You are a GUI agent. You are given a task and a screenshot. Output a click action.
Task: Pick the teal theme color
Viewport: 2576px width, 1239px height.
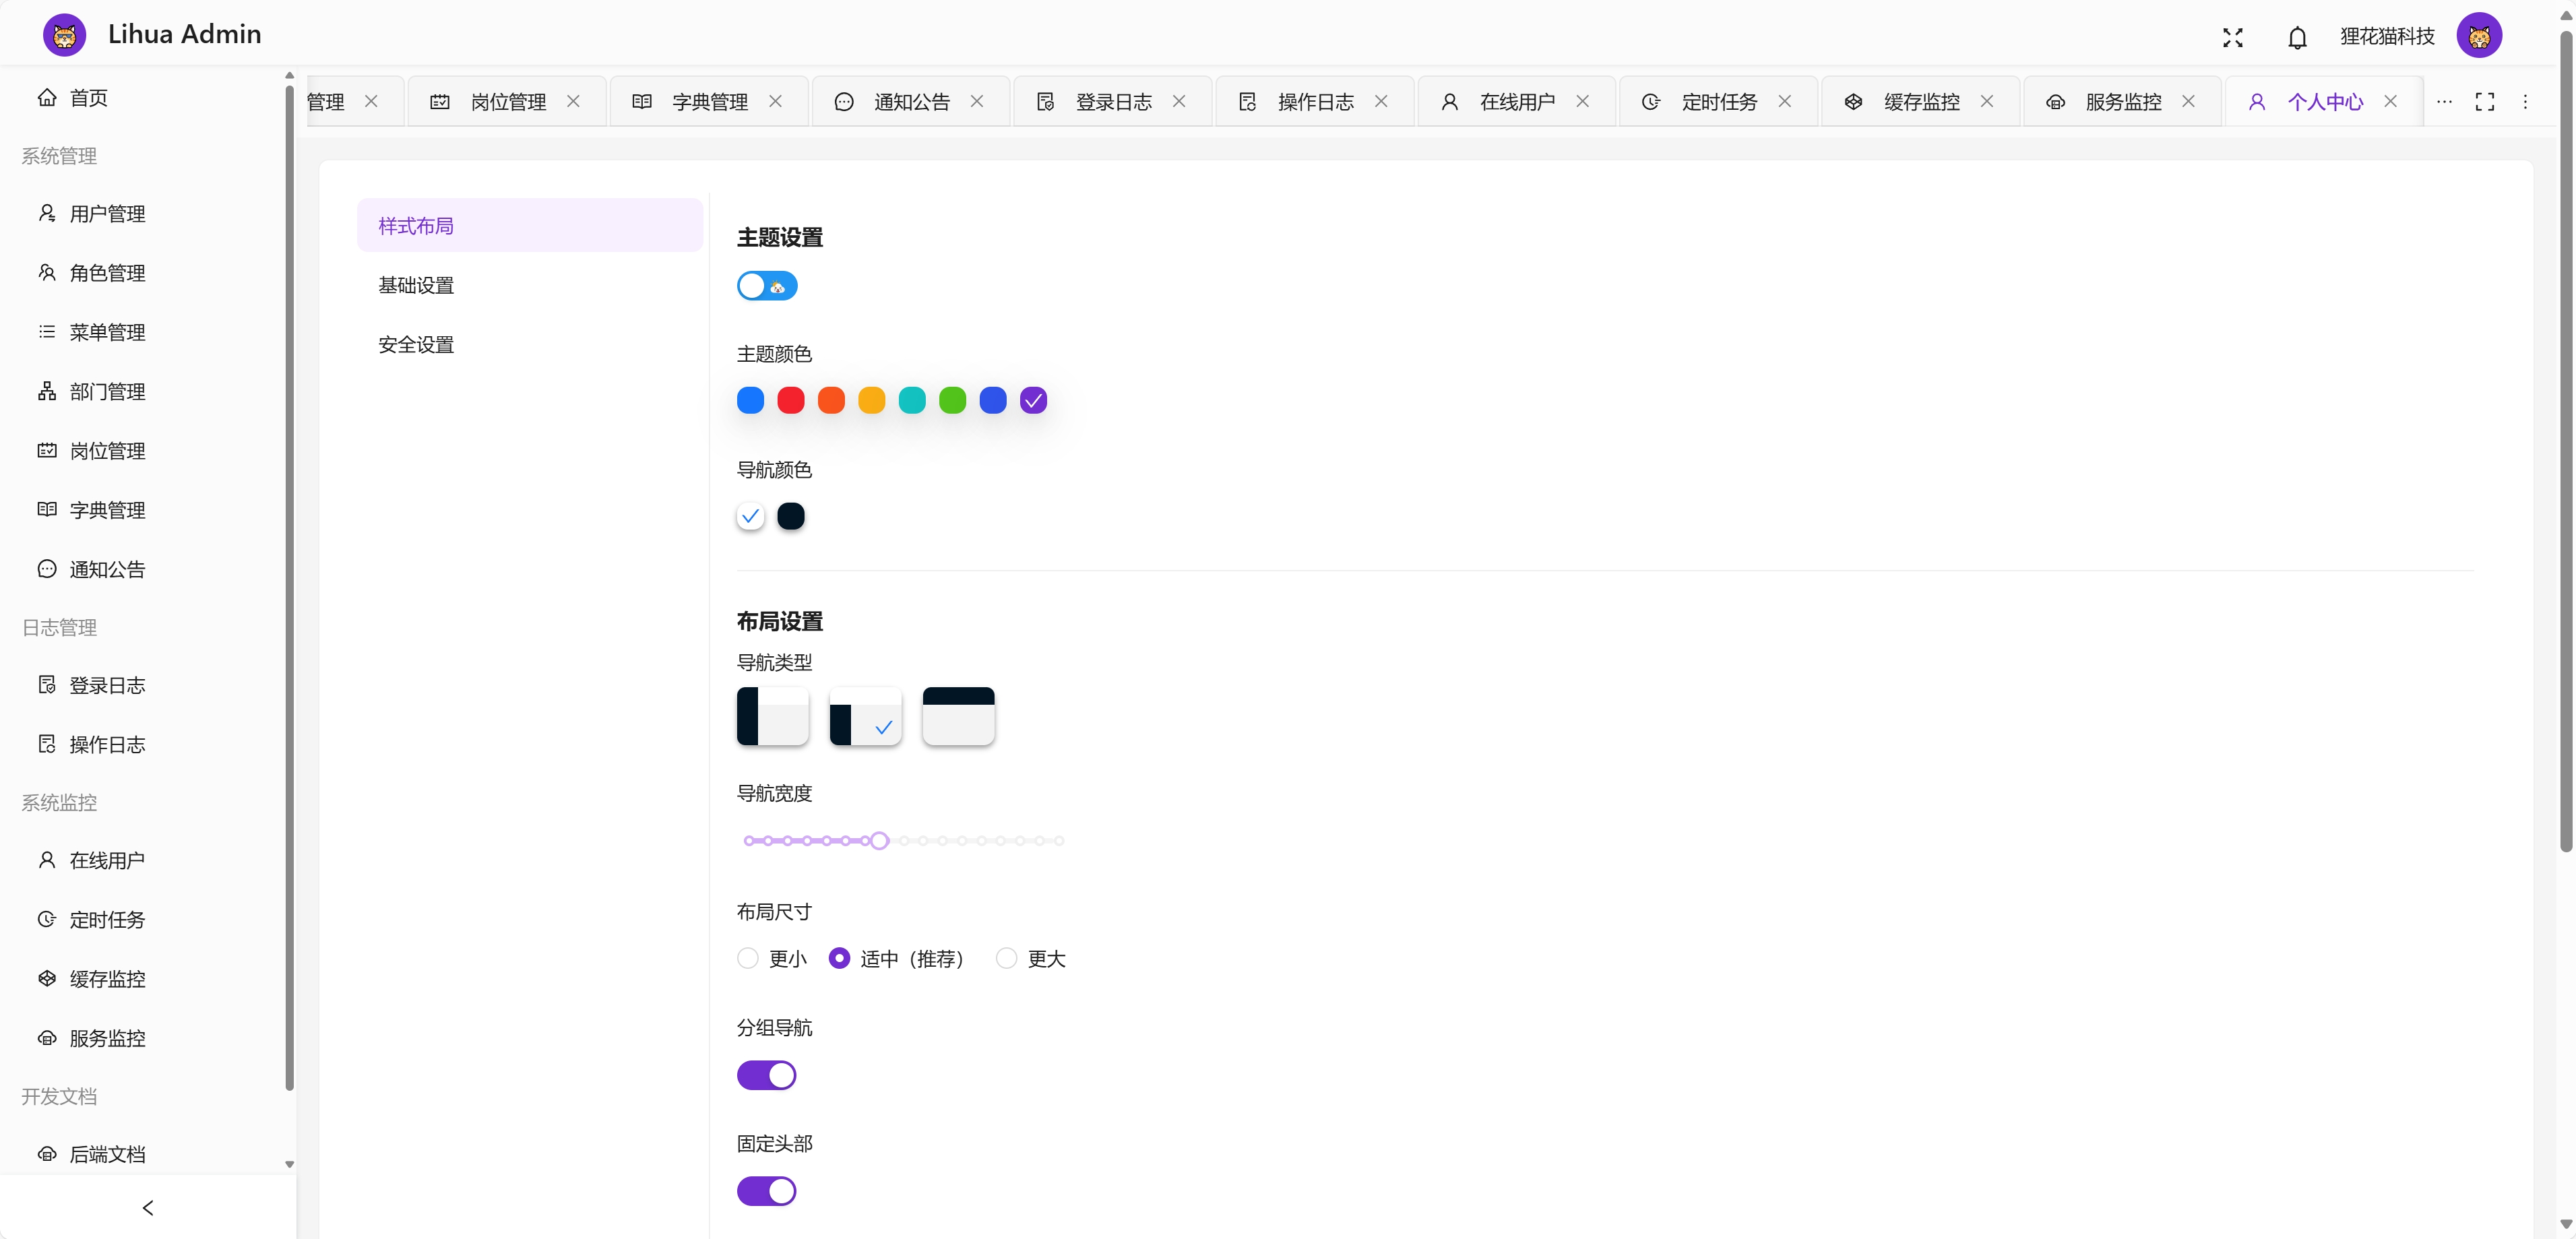click(912, 400)
